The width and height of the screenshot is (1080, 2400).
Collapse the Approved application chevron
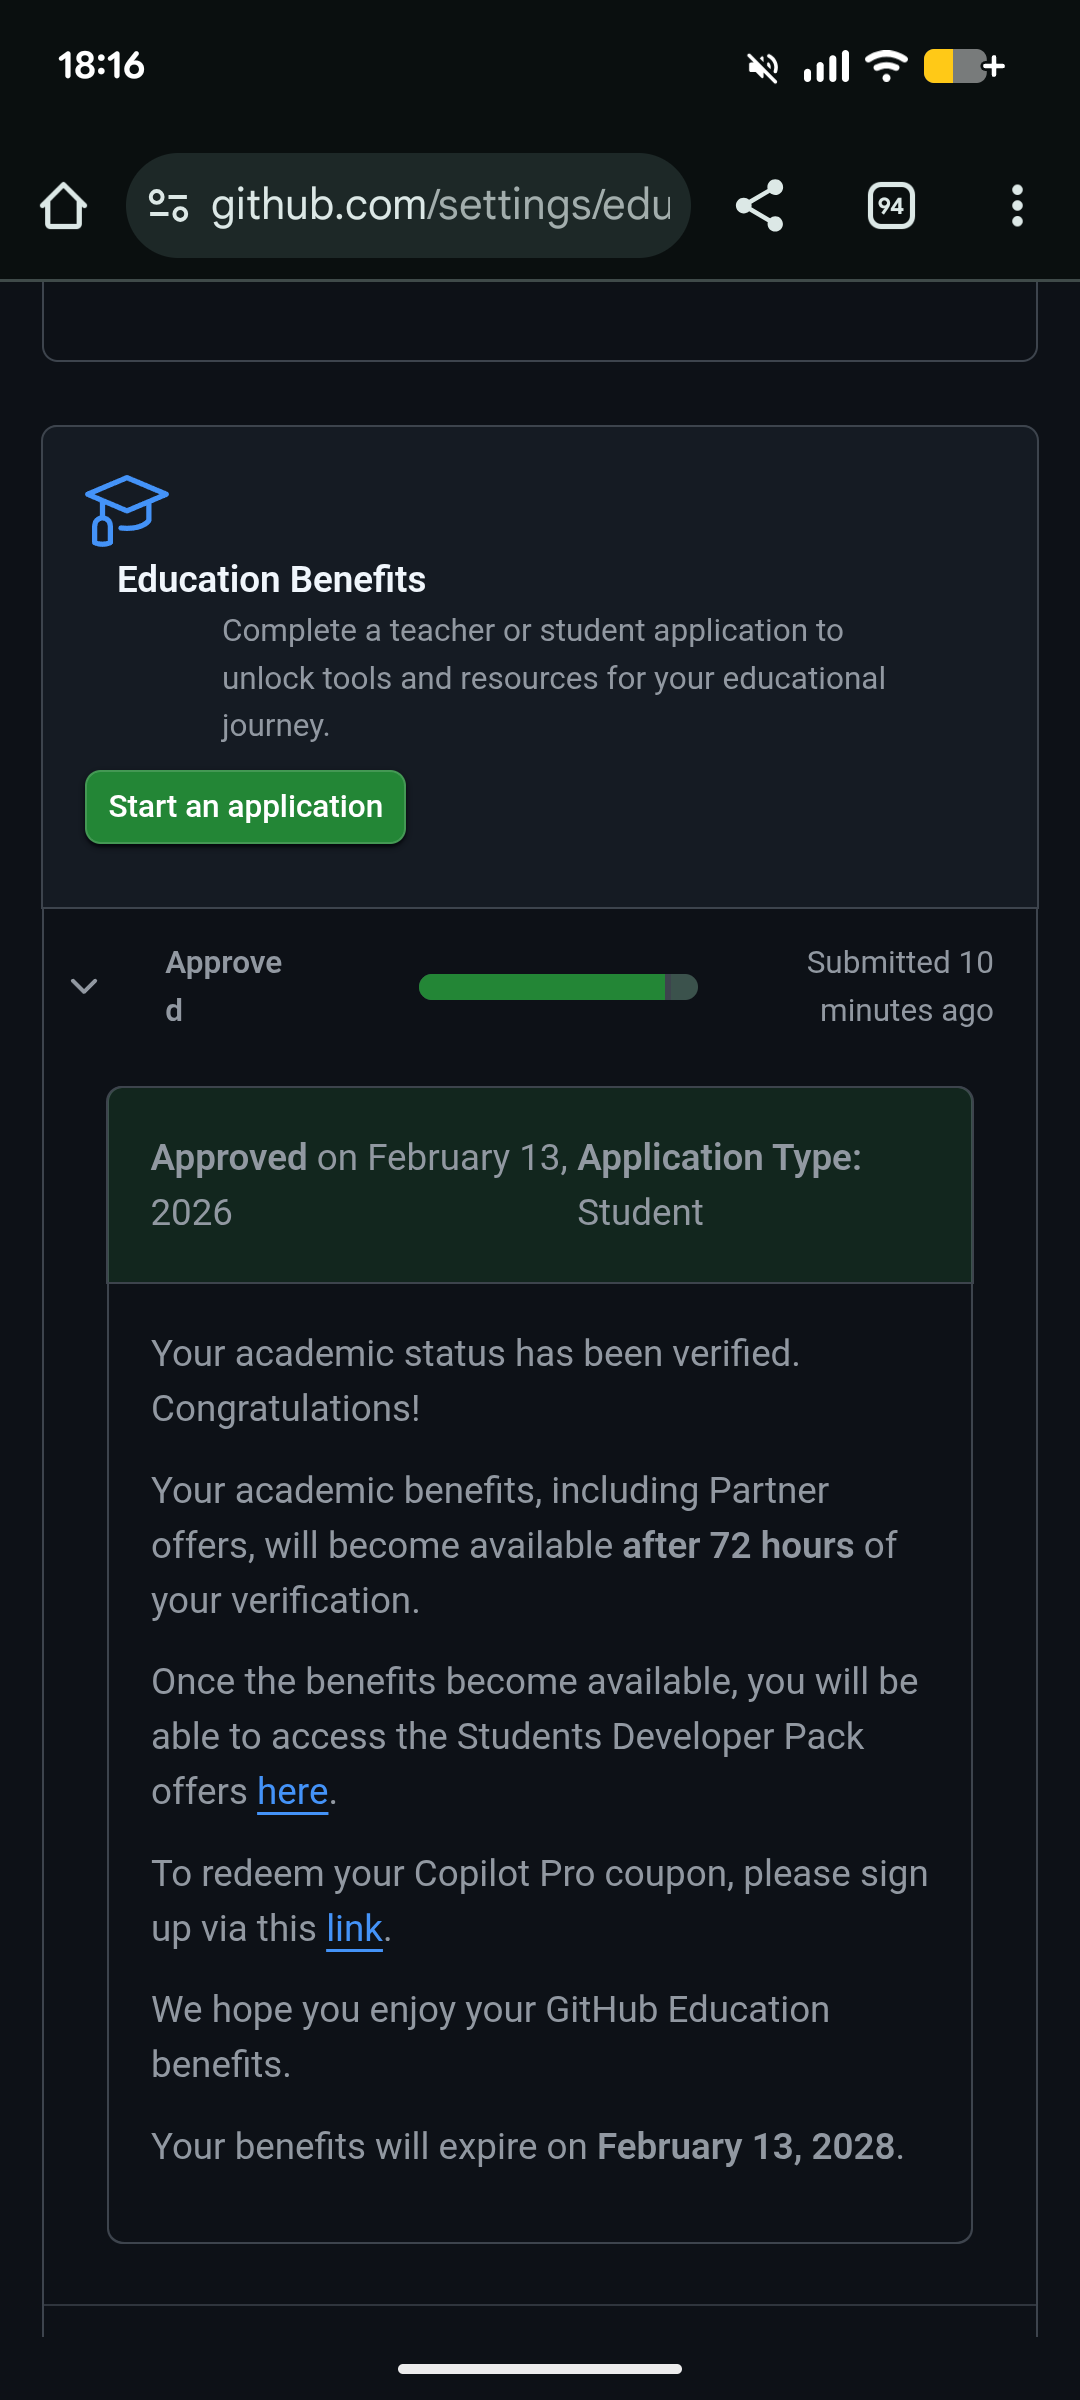pyautogui.click(x=84, y=986)
